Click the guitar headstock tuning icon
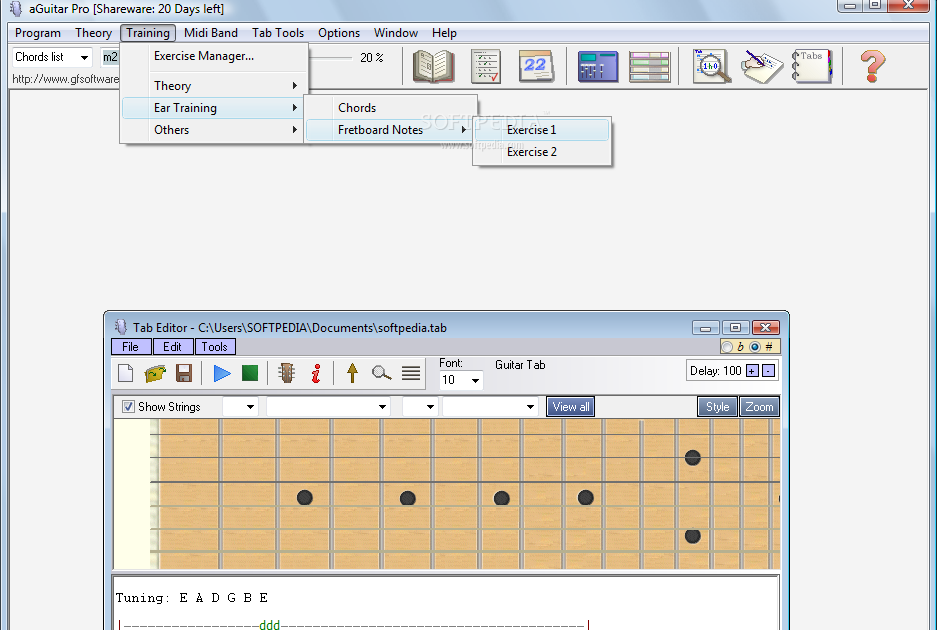Image resolution: width=937 pixels, height=630 pixels. click(287, 373)
